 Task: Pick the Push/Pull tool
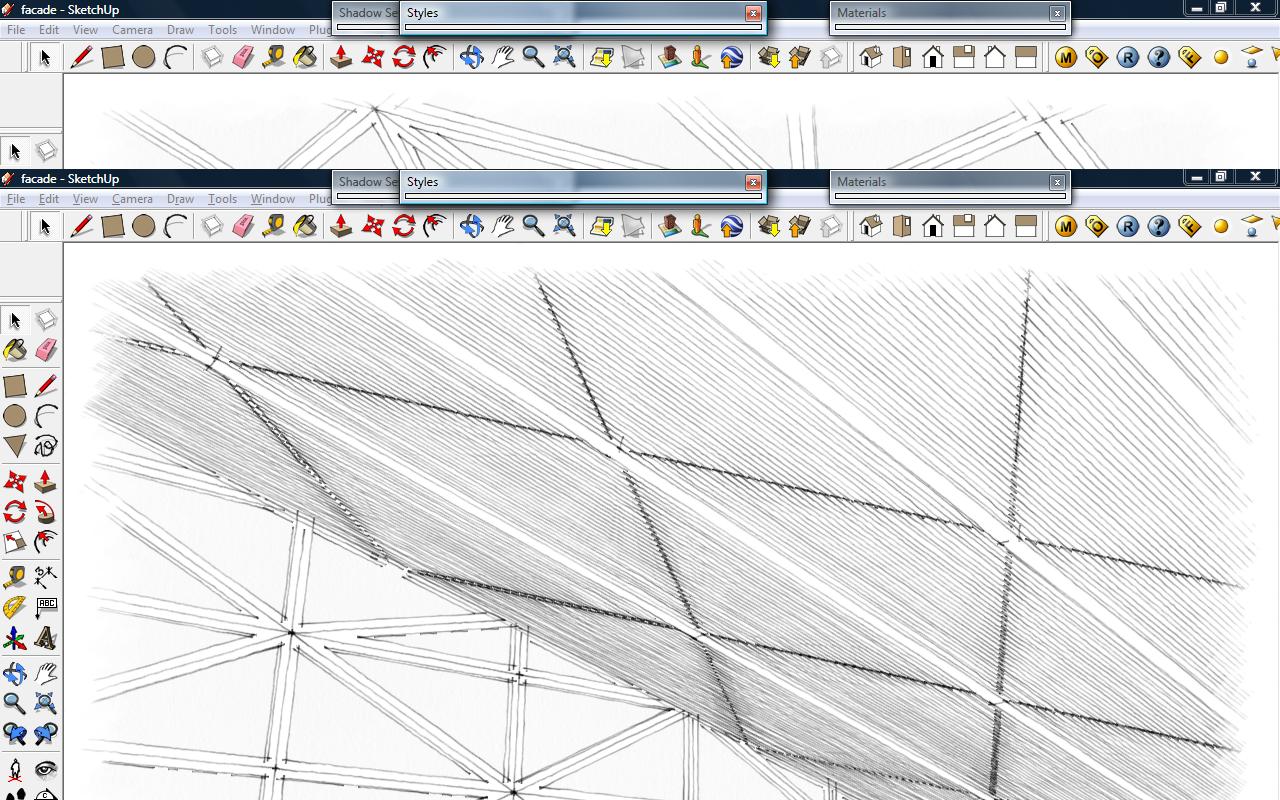(47, 481)
